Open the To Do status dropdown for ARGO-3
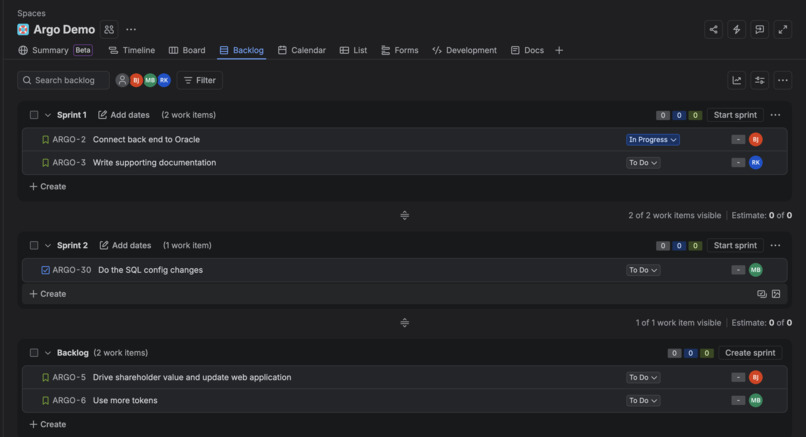Image resolution: width=806 pixels, height=437 pixels. pos(643,162)
